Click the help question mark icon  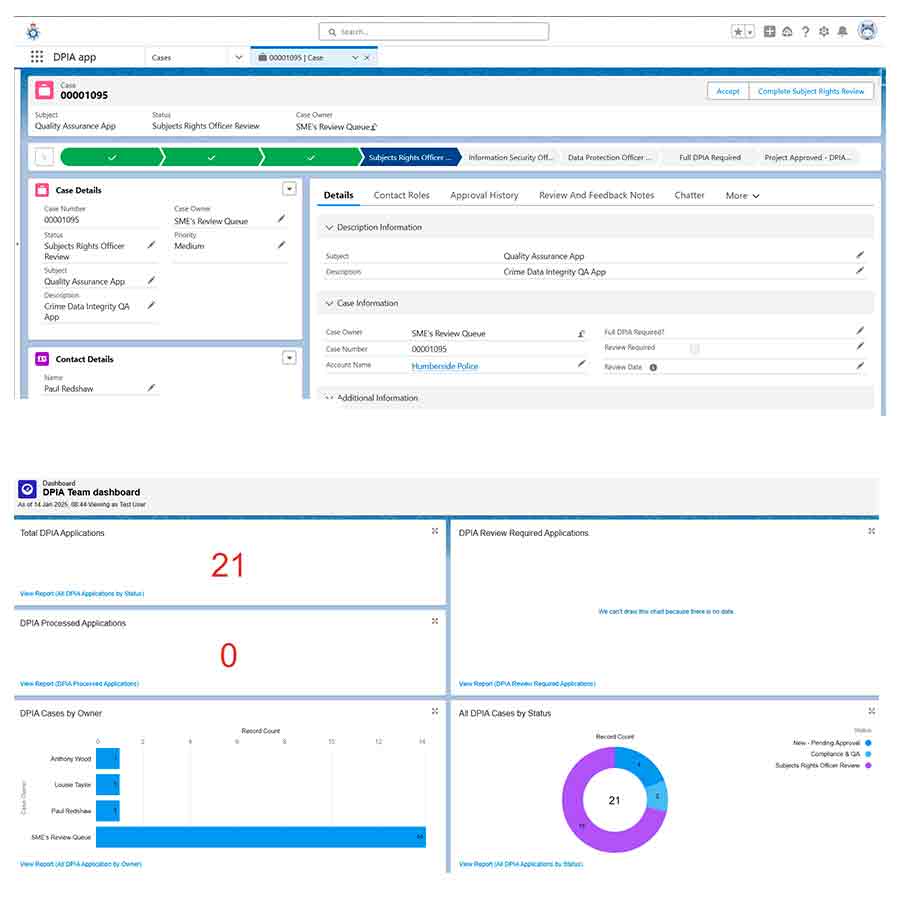[806, 32]
